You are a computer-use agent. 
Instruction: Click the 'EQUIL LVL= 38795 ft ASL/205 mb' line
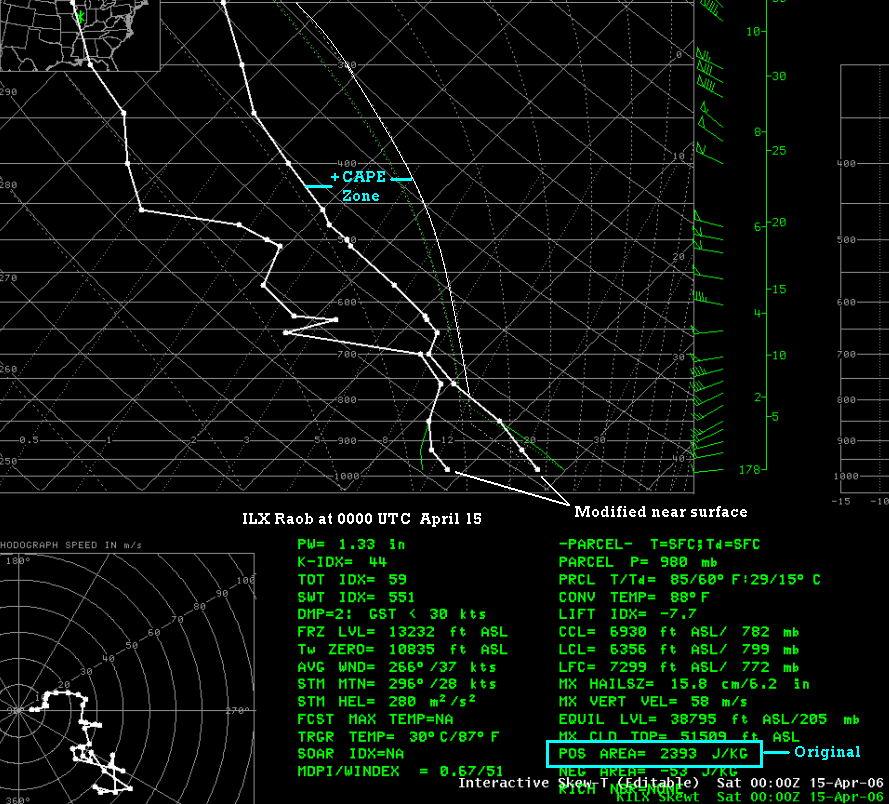[x=709, y=719]
